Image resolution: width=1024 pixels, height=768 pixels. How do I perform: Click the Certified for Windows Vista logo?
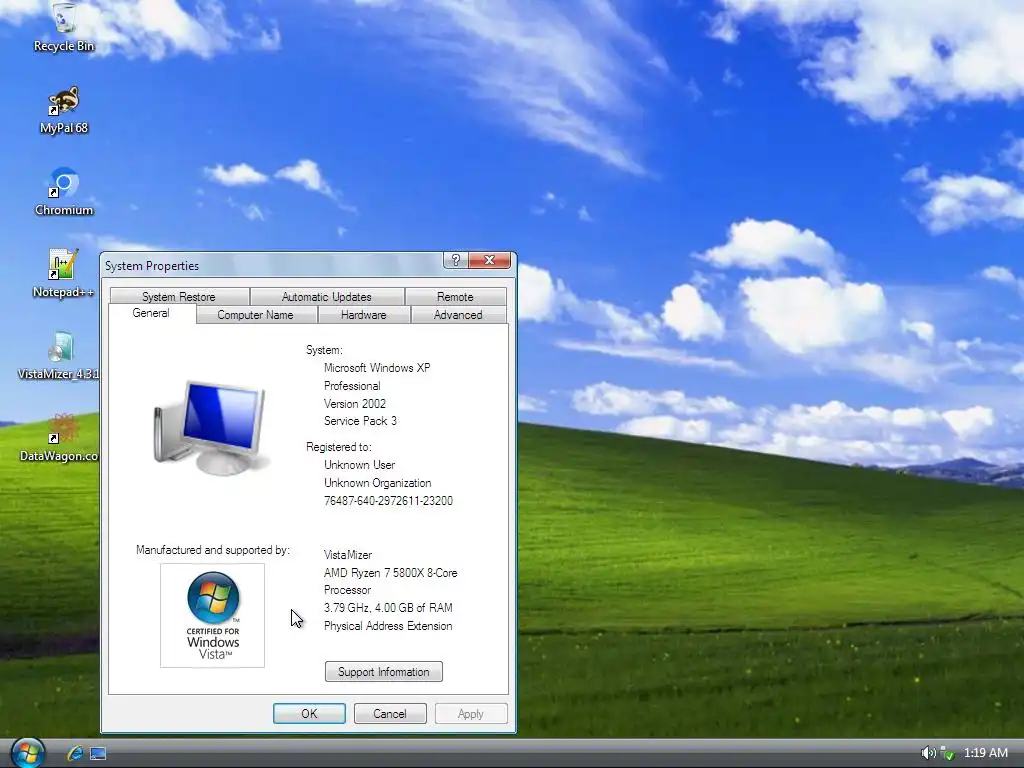tap(212, 616)
